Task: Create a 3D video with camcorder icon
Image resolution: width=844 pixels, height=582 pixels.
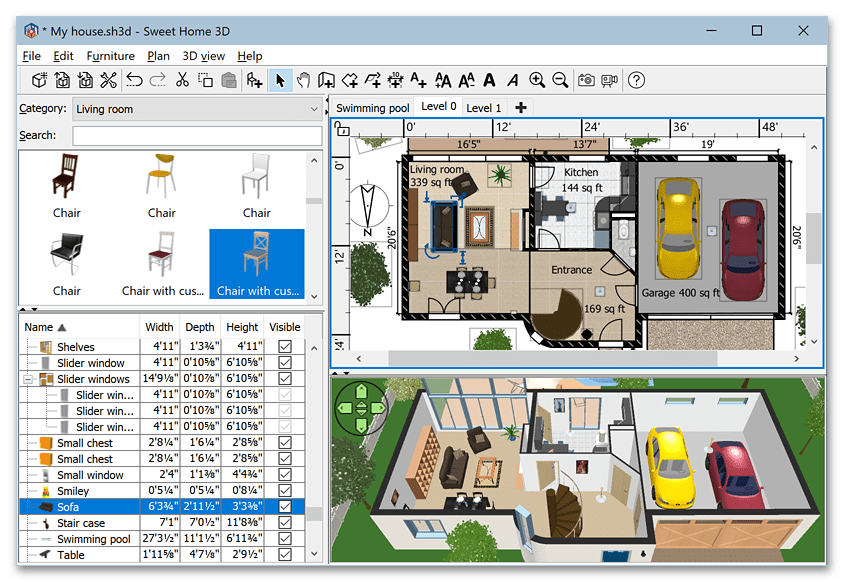Action: click(x=609, y=80)
